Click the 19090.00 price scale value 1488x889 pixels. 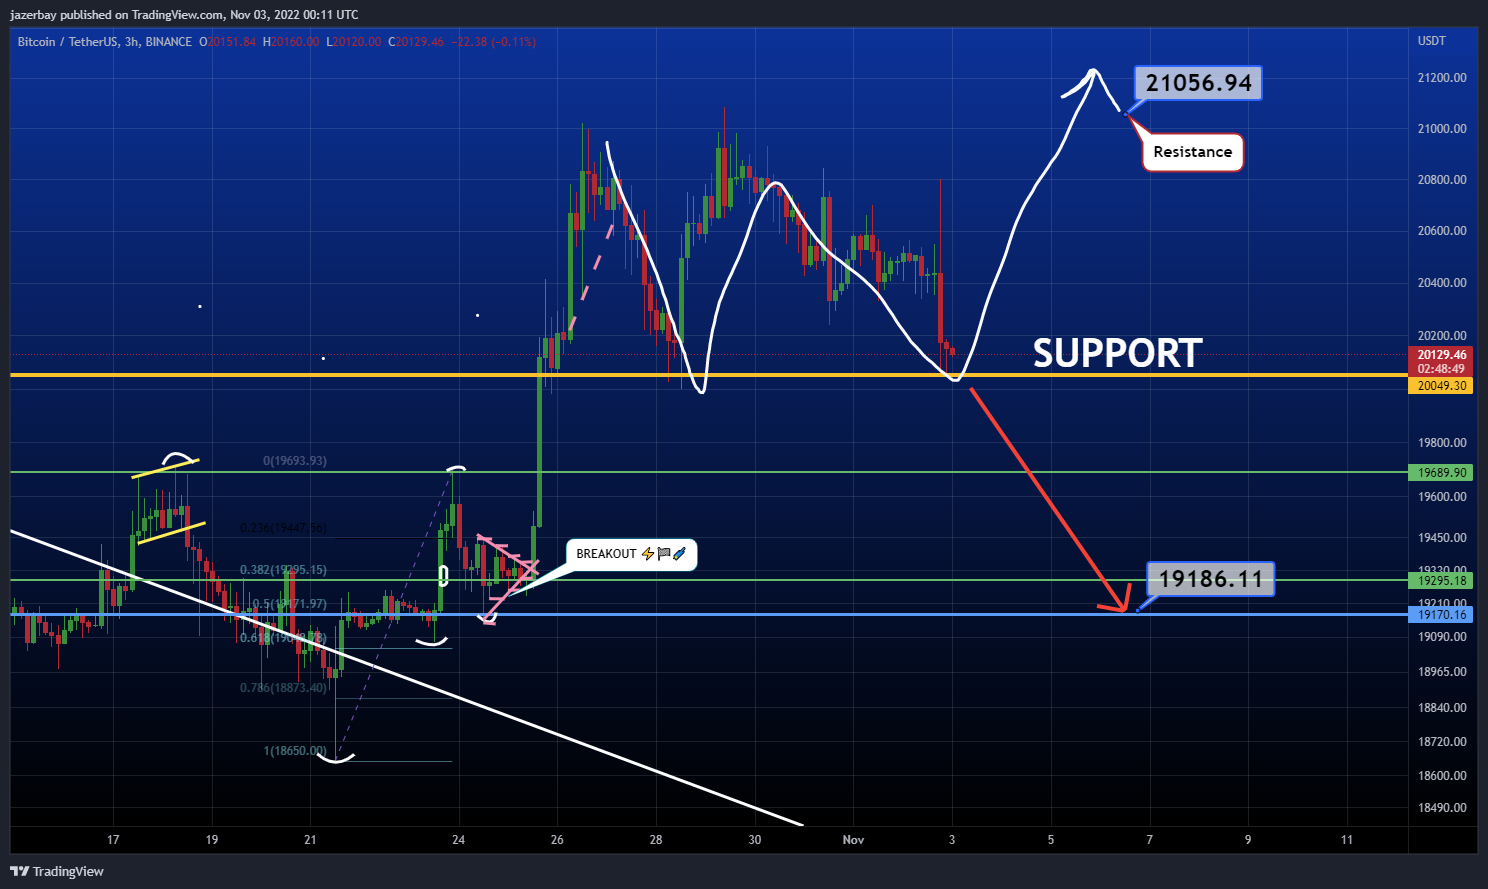click(x=1442, y=637)
